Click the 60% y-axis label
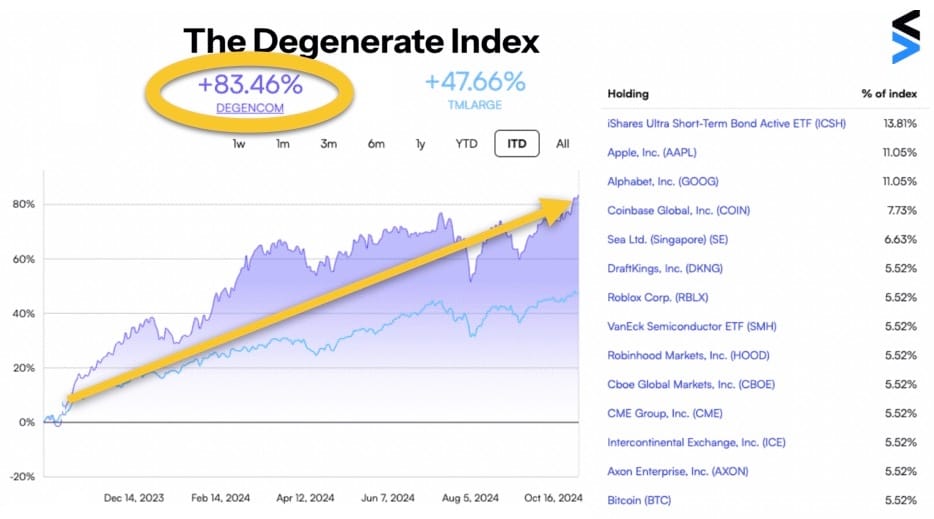Image resolution: width=934 pixels, height=519 pixels. click(x=23, y=259)
